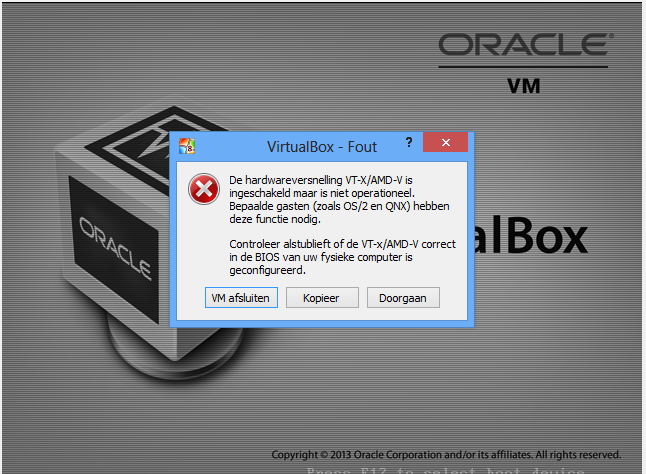The image size is (646, 474).
Task: Click the large ORACLE logo at the top right
Action: (x=526, y=44)
